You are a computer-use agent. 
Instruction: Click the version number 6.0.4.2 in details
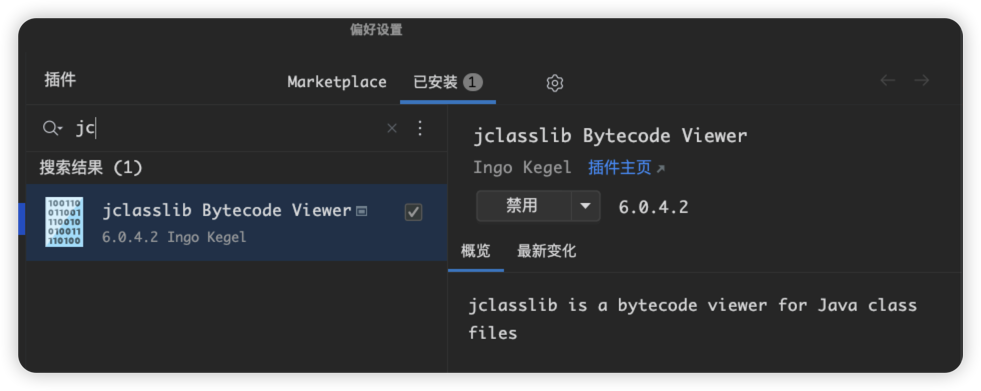pos(653,206)
